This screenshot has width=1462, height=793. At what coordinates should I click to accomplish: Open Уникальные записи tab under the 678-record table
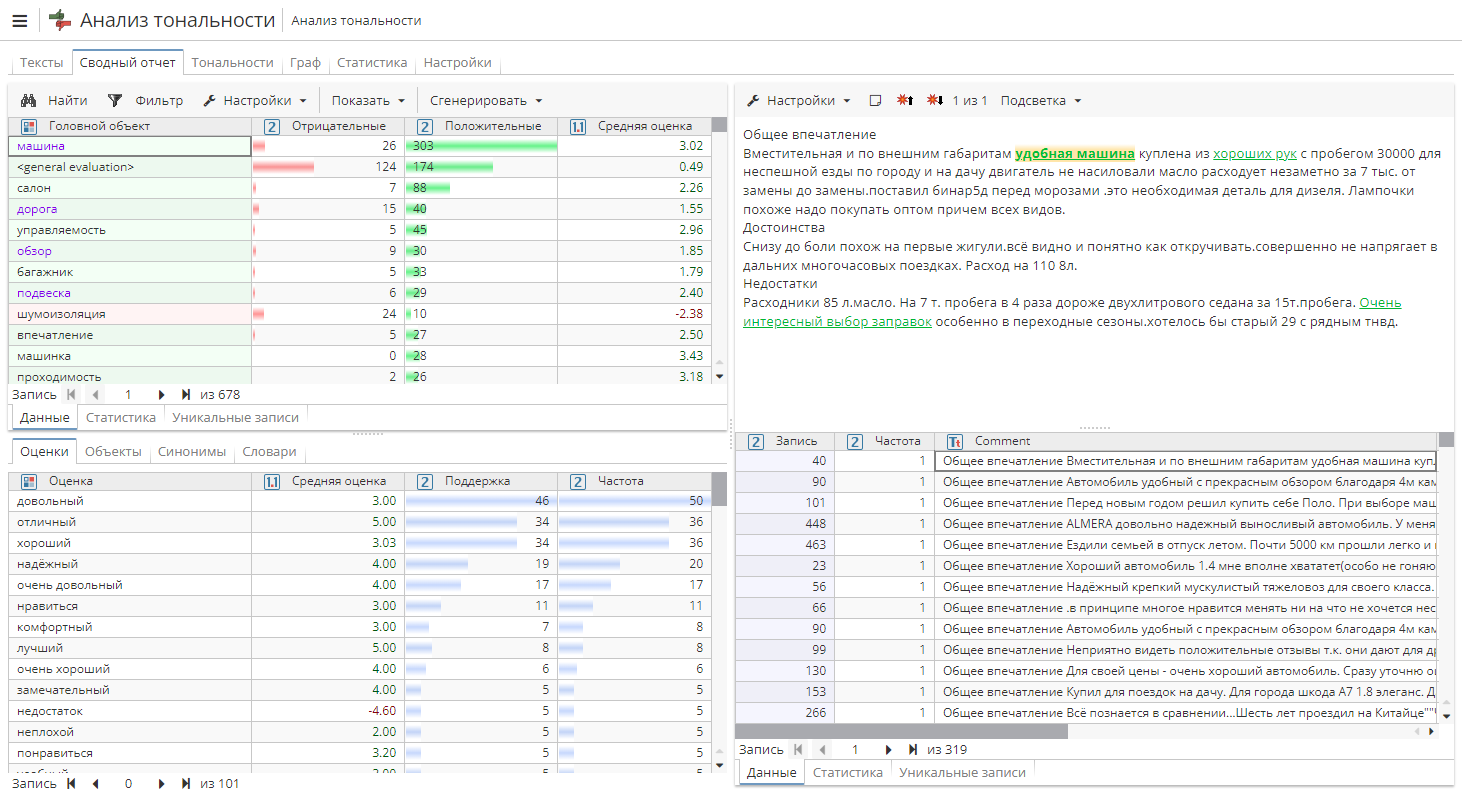pyautogui.click(x=234, y=417)
